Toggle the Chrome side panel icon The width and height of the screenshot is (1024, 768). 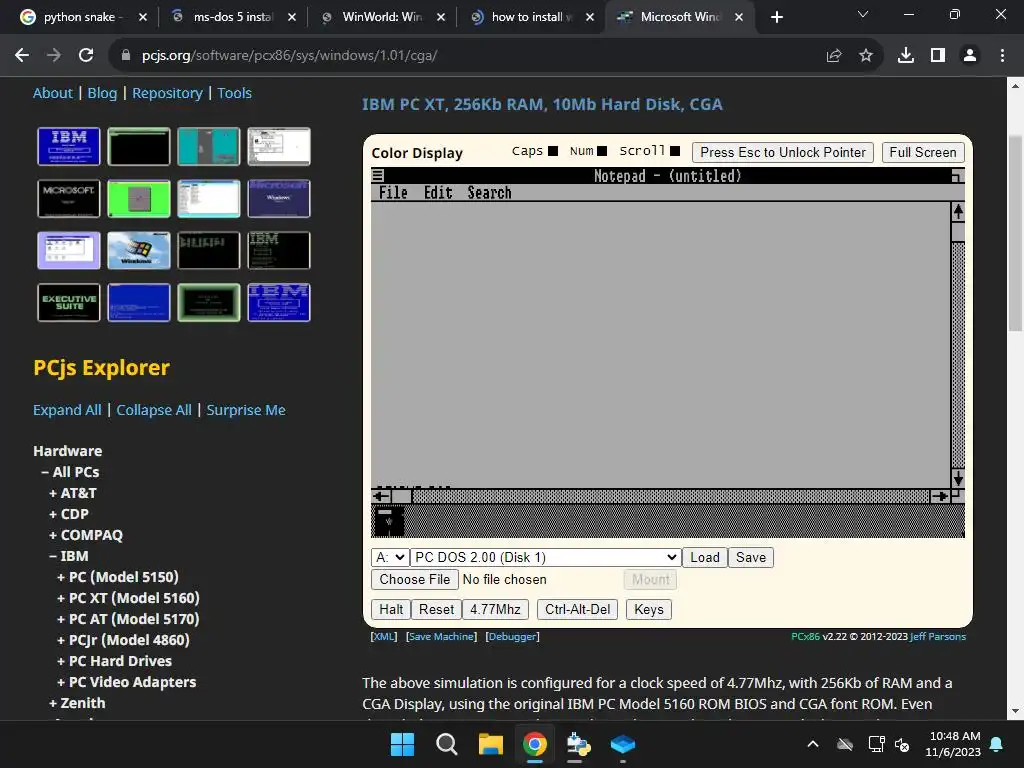pos(938,56)
